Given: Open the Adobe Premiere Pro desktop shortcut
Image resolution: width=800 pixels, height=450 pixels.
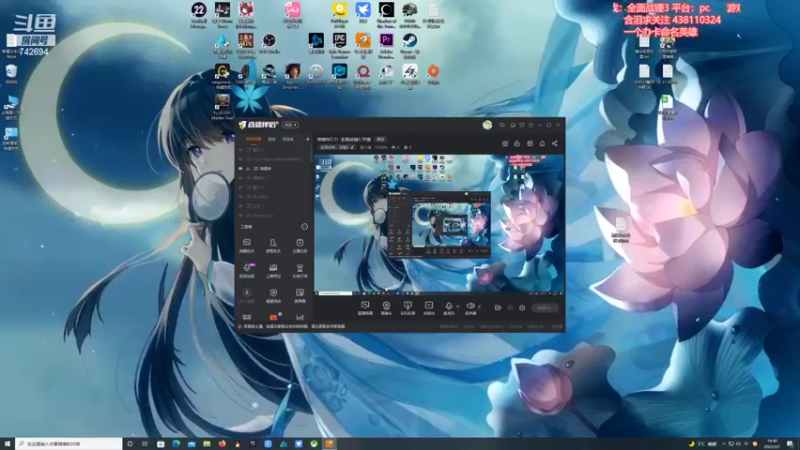Looking at the screenshot, I should coord(386,41).
